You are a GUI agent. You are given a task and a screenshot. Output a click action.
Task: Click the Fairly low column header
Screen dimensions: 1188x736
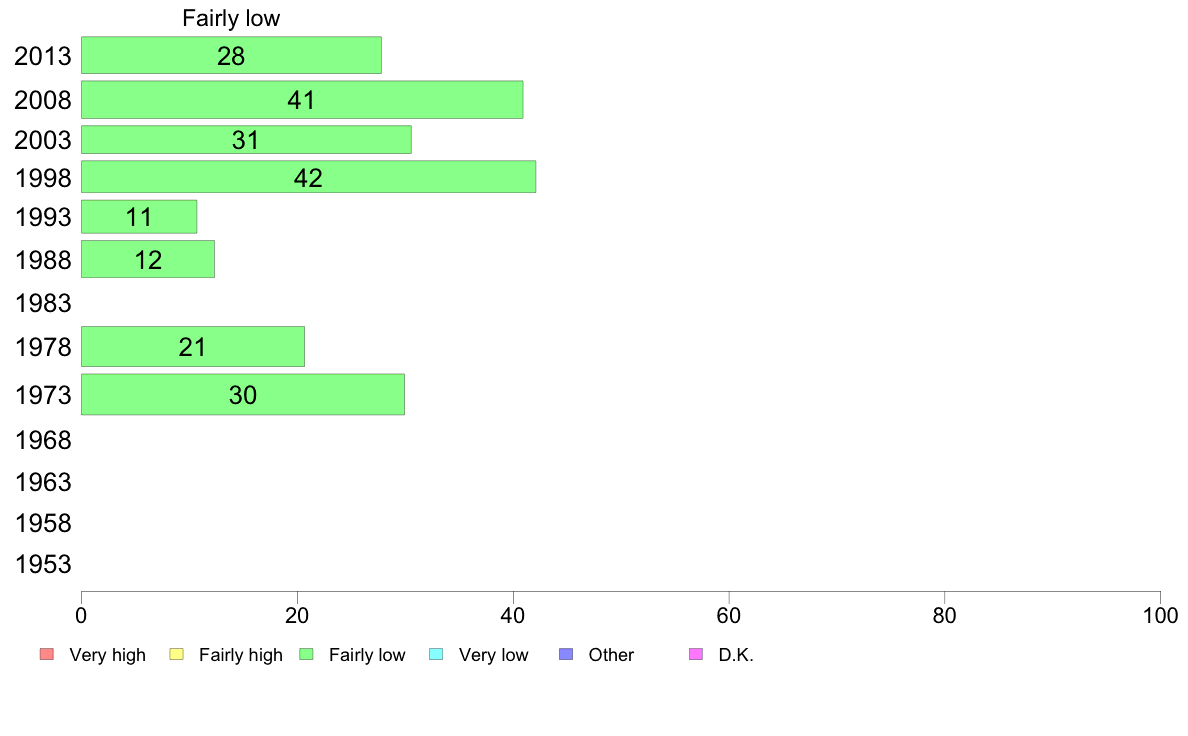coord(231,18)
